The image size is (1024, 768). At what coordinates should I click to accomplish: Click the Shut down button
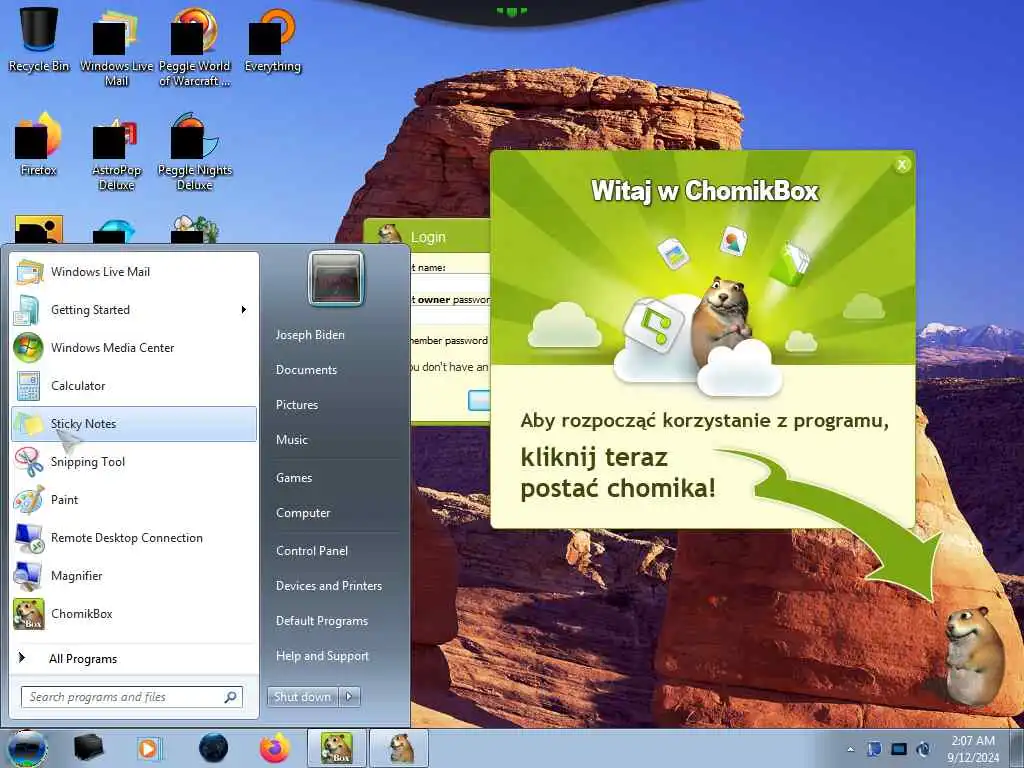click(x=302, y=697)
